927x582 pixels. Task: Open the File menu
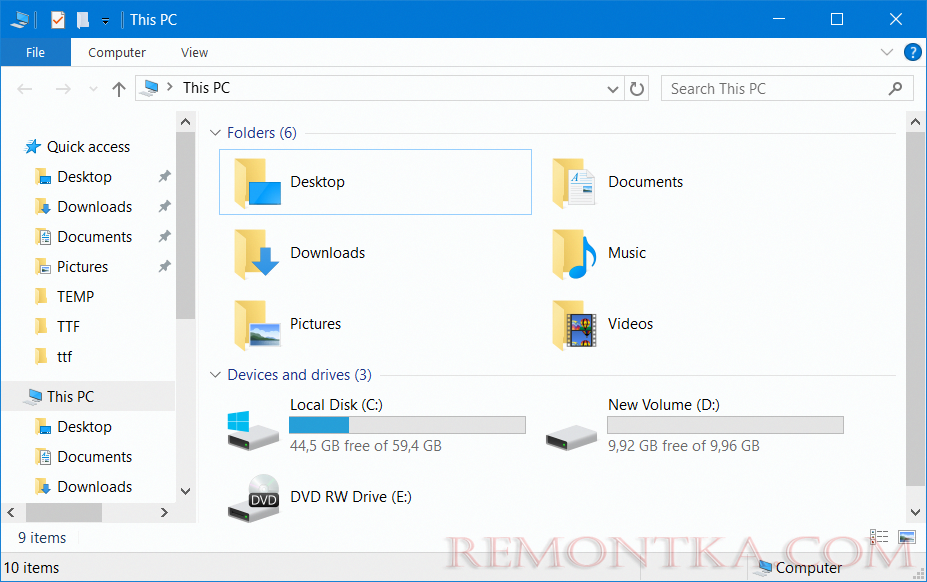pyautogui.click(x=35, y=53)
